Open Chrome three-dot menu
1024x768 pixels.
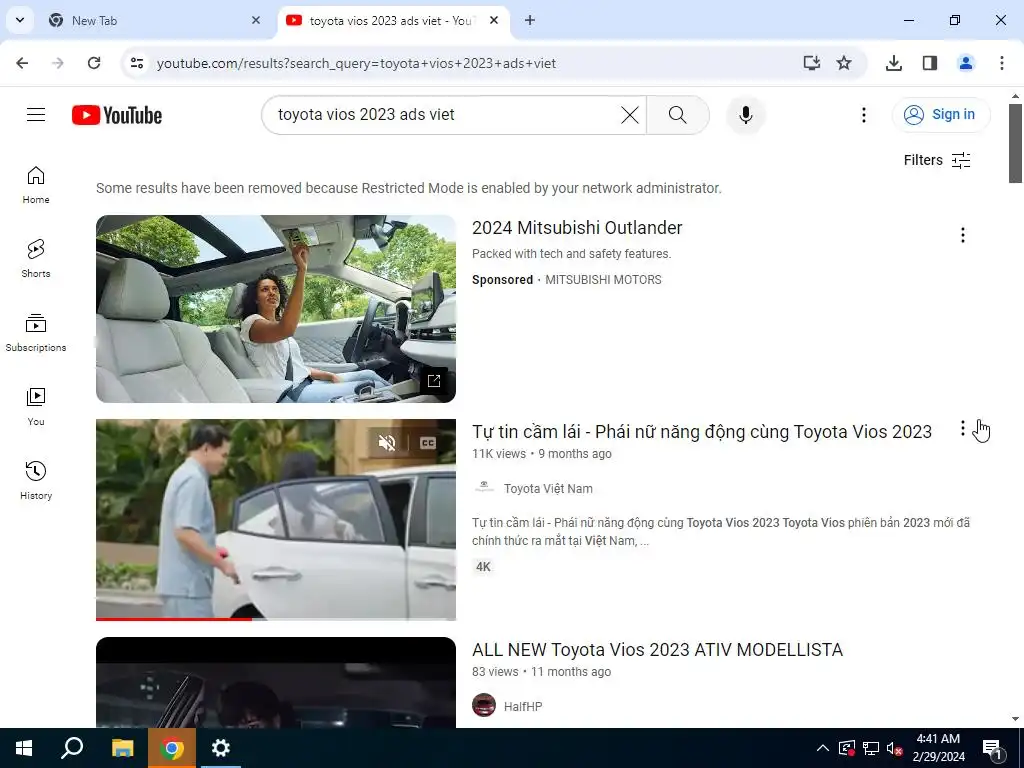coord(1002,63)
